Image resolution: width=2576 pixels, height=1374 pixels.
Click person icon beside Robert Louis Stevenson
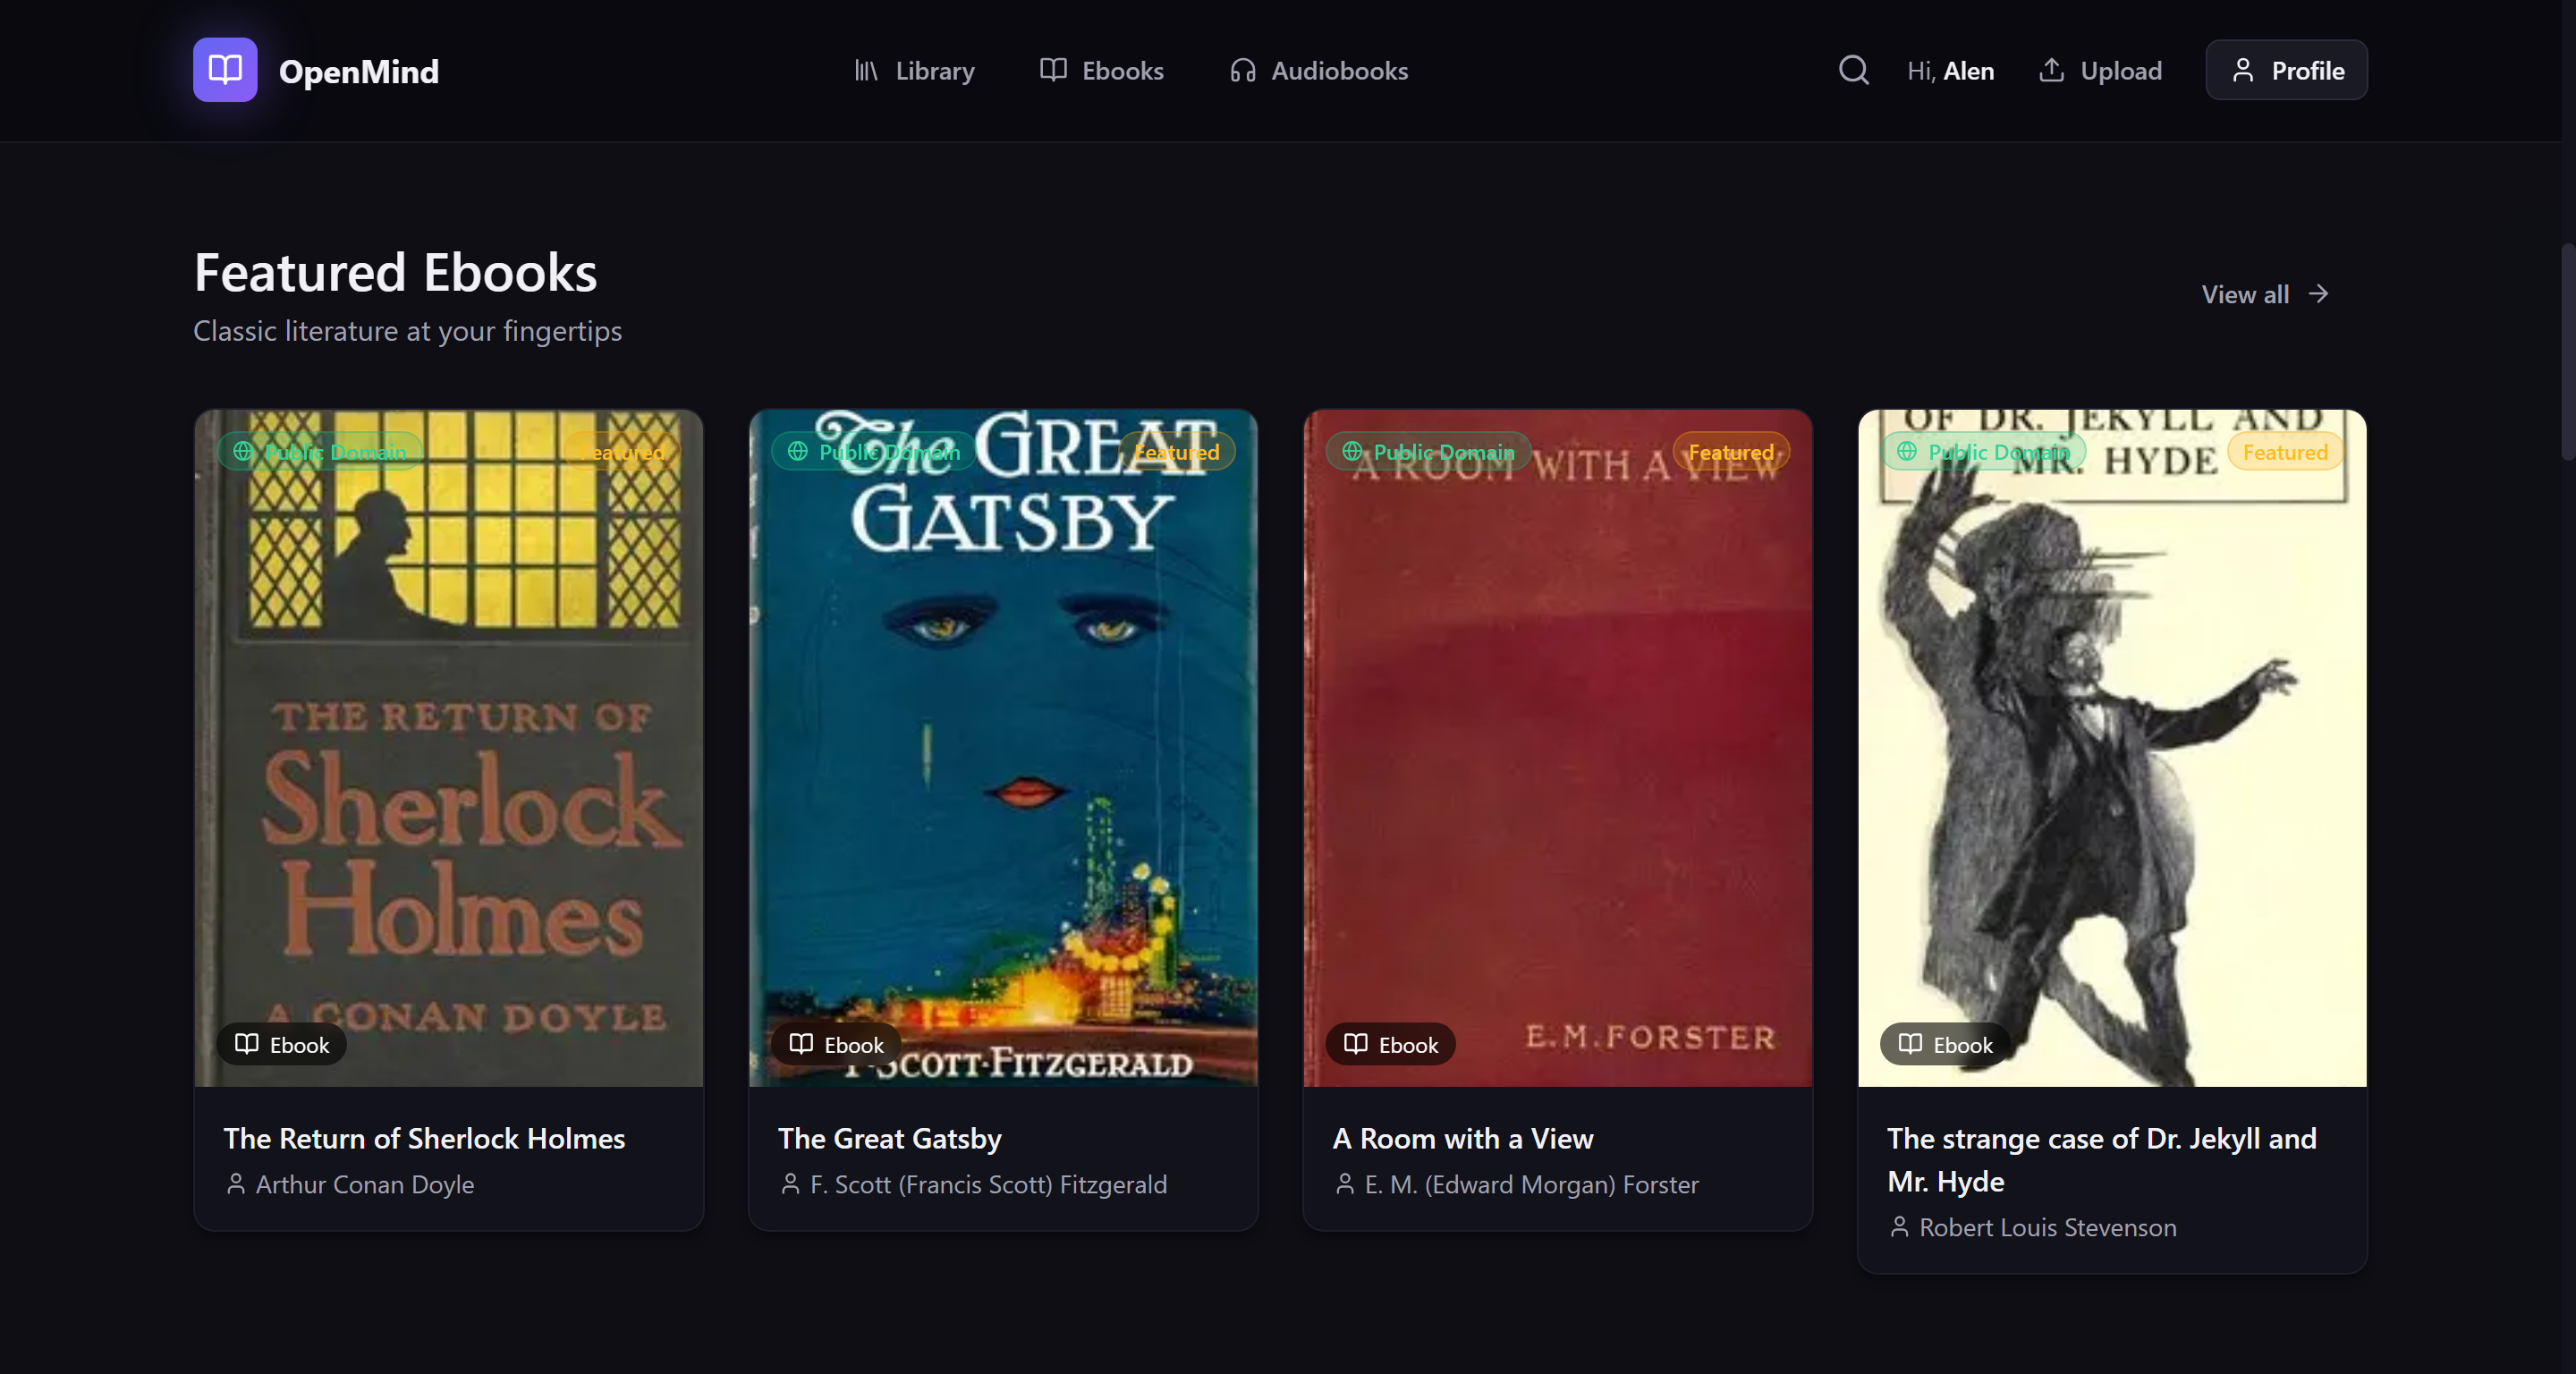tap(1899, 1227)
